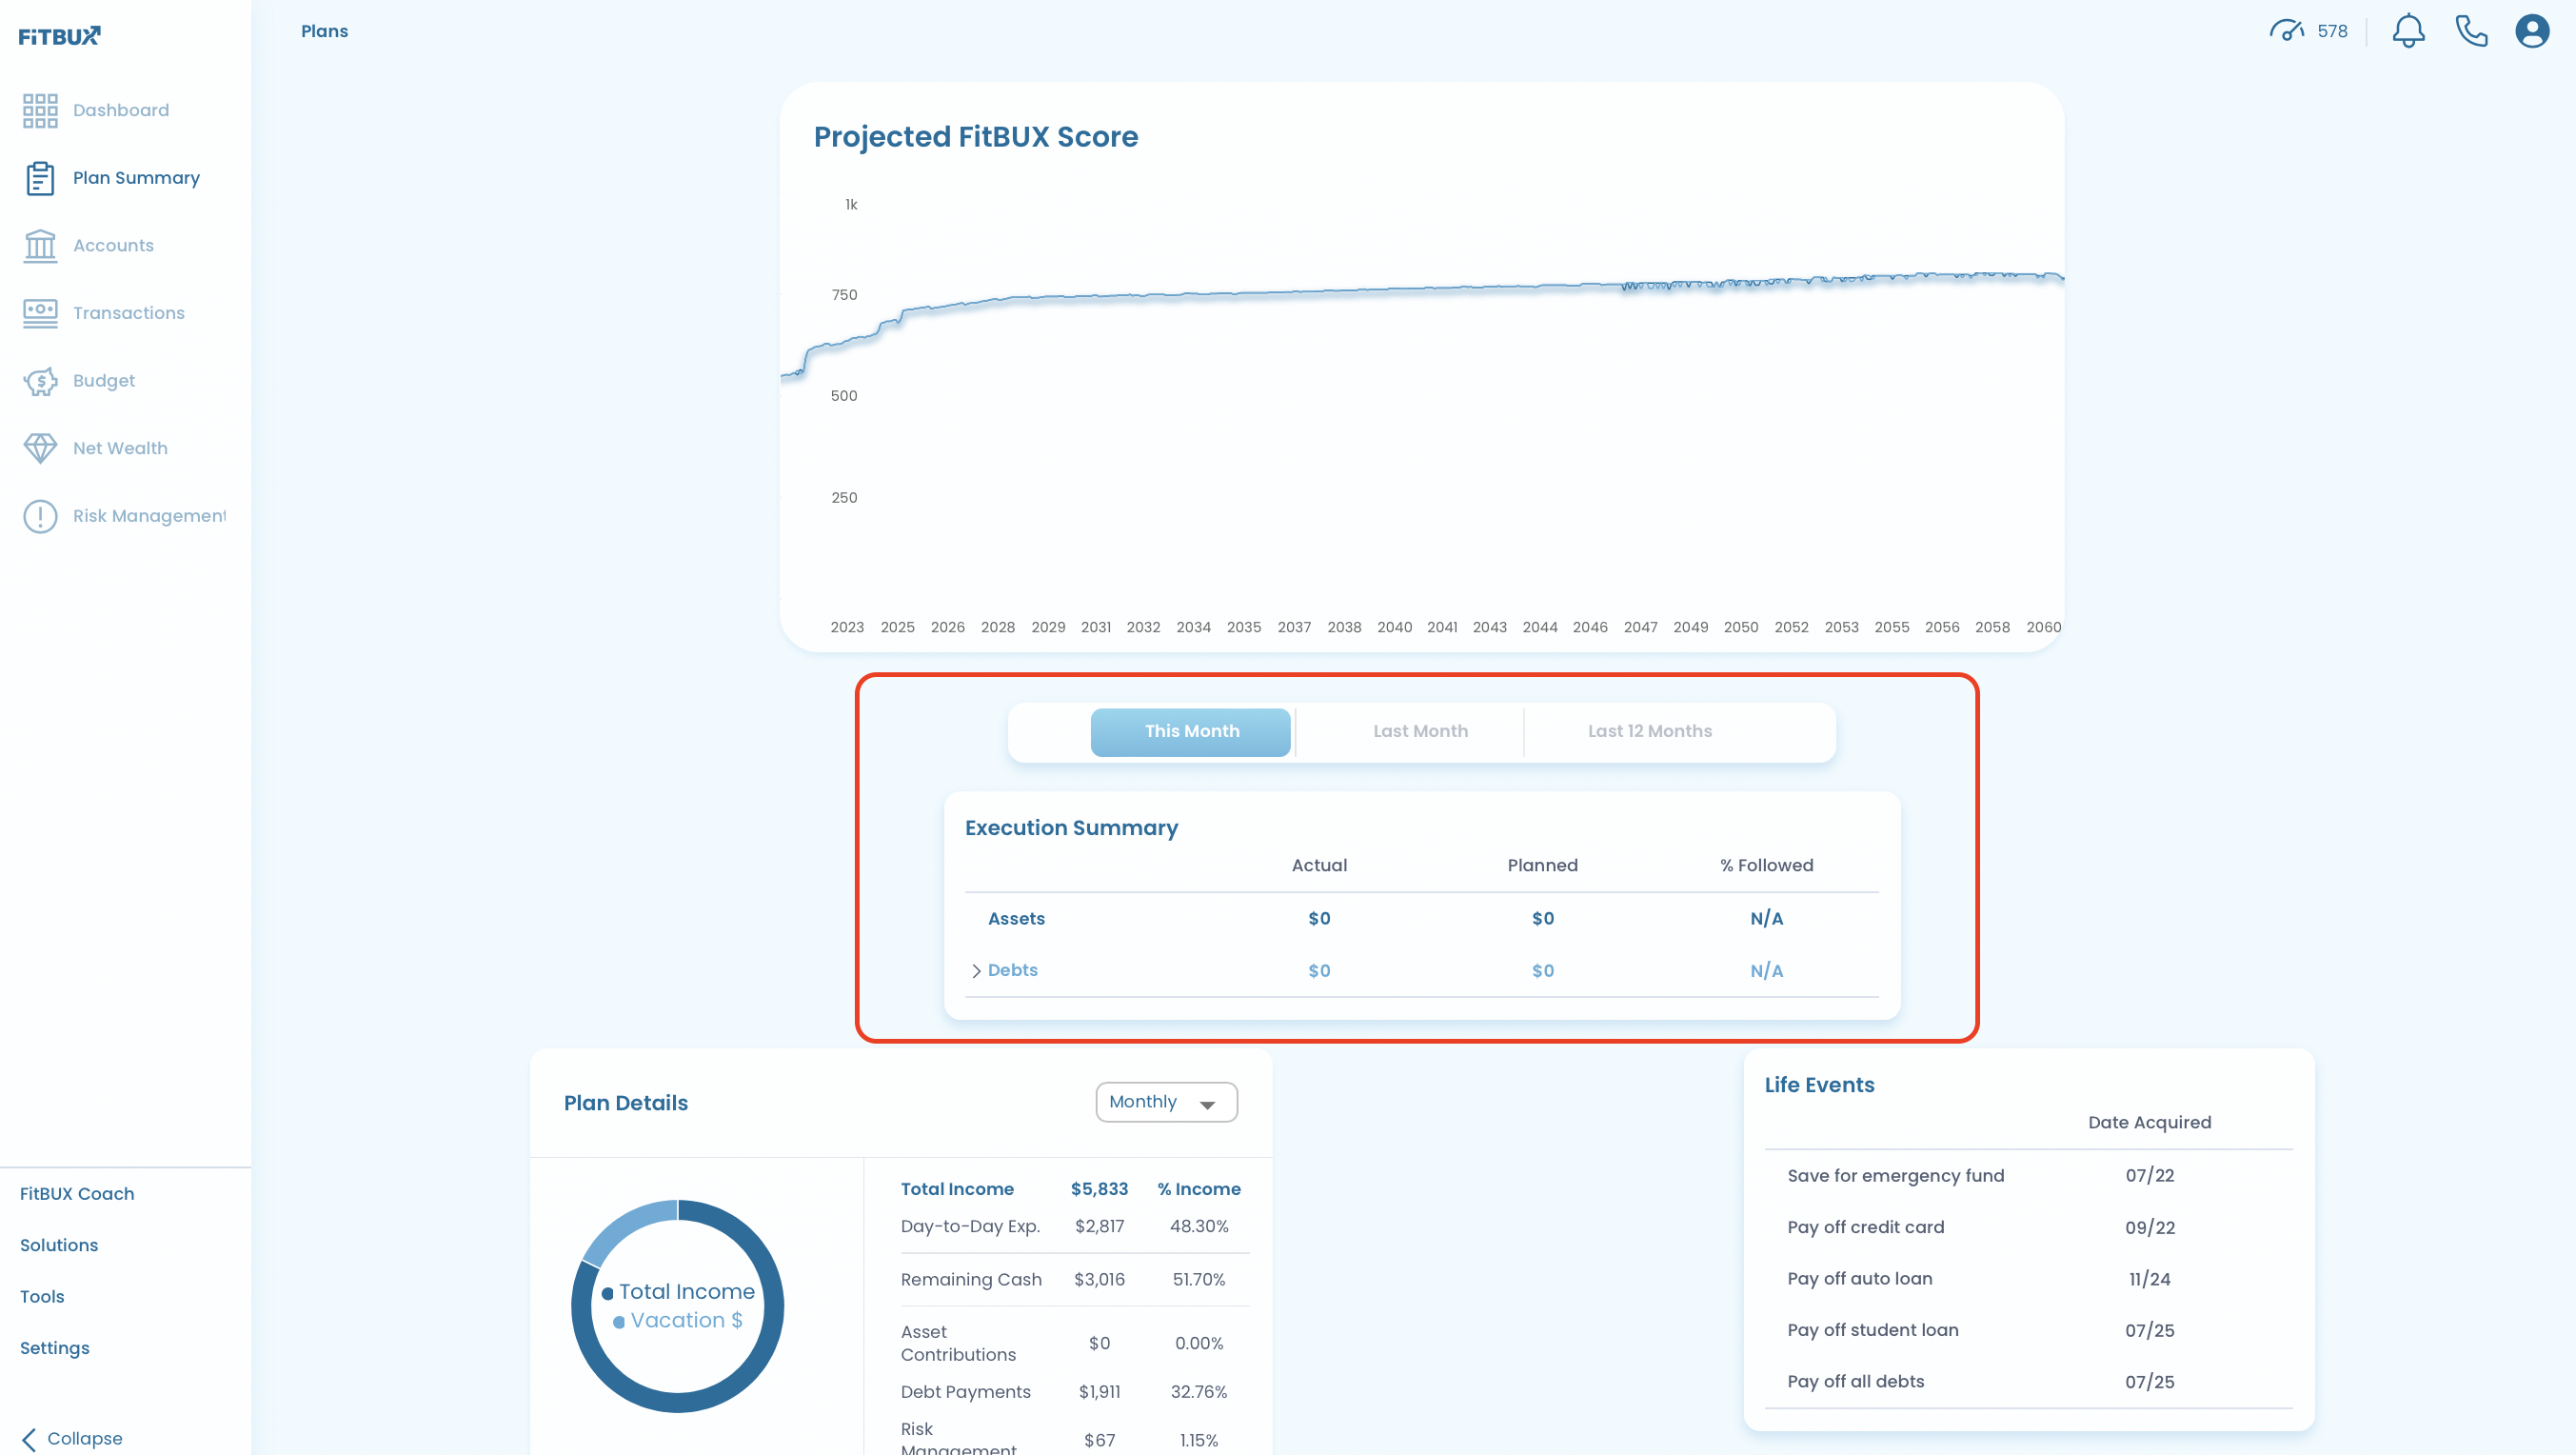
Task: Click Pay off credit card event
Action: [x=1866, y=1228]
